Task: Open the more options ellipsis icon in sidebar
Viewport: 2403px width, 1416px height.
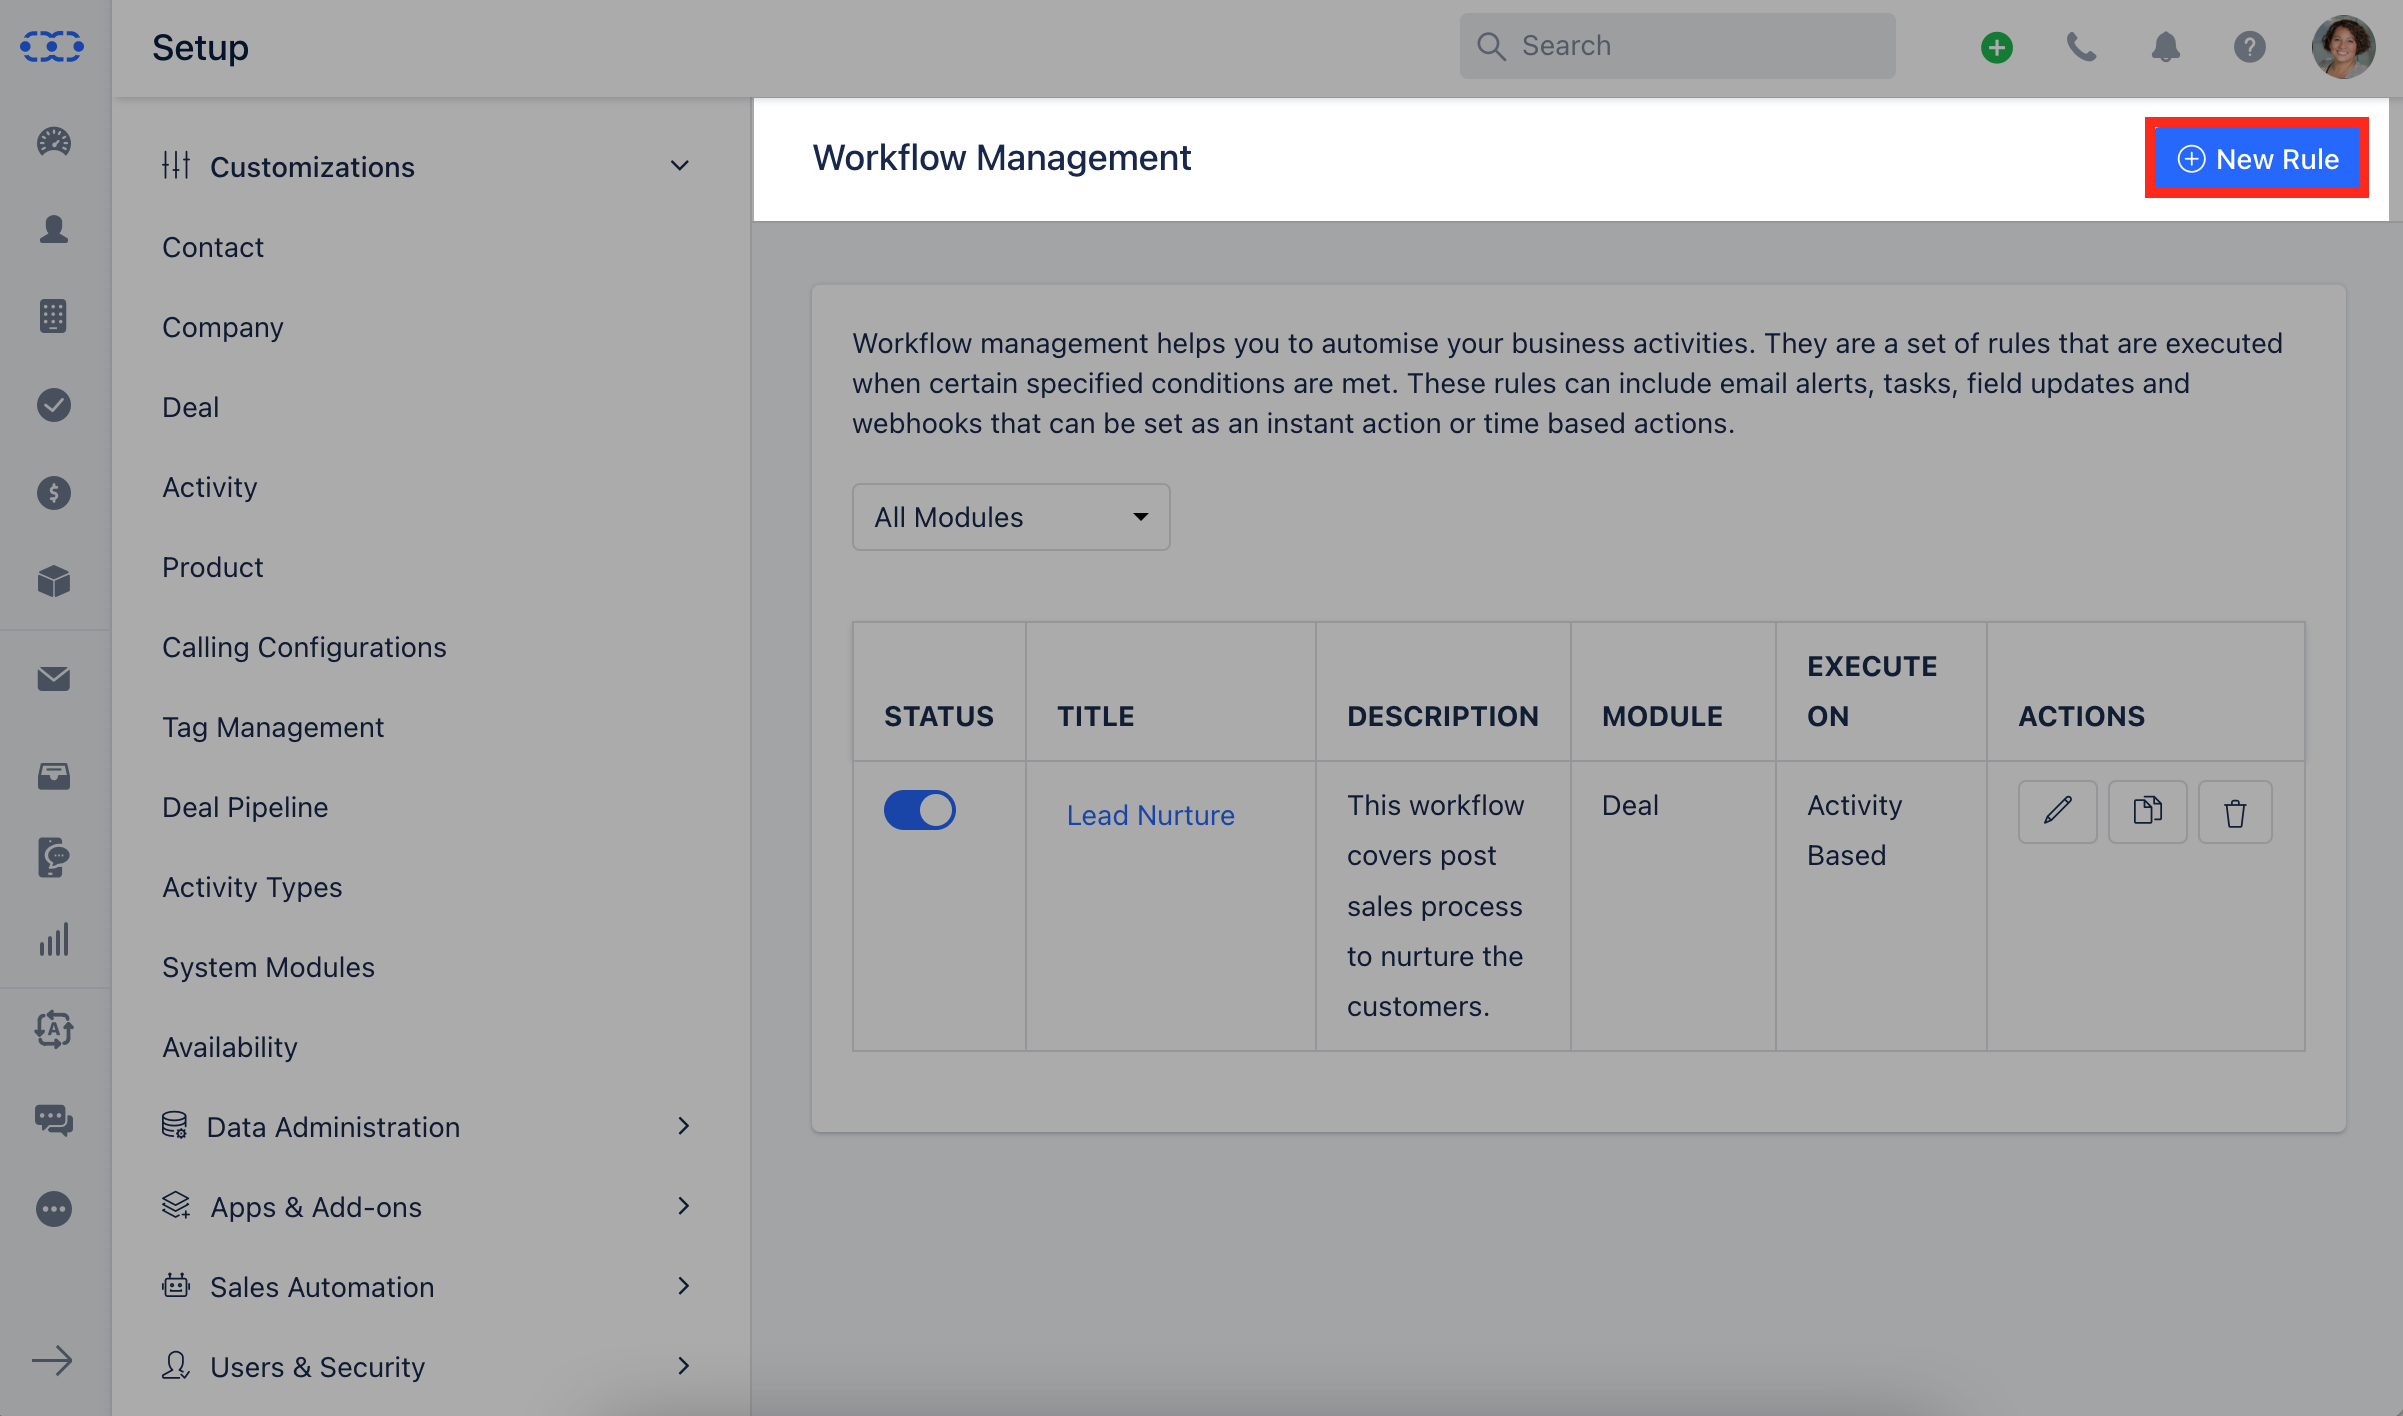Action: tap(54, 1209)
